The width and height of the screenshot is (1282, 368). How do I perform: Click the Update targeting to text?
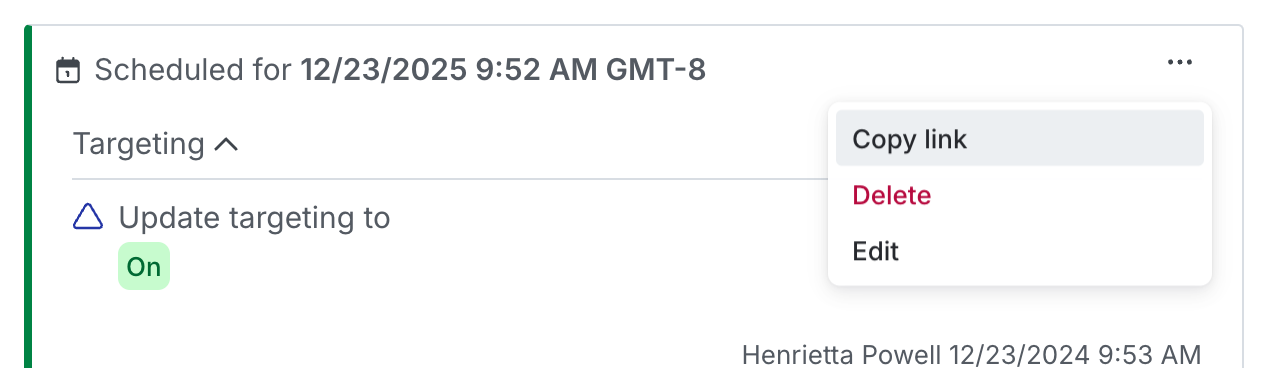254,217
